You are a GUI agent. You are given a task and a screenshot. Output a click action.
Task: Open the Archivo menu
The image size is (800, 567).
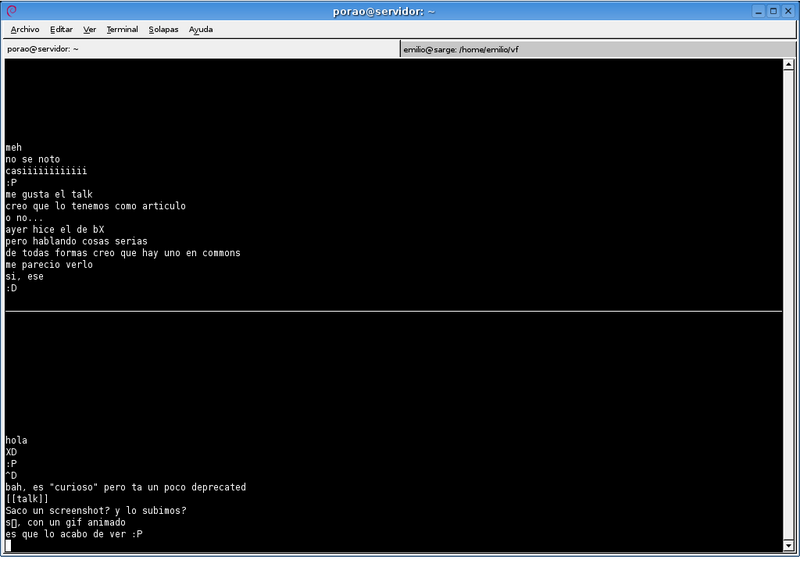click(25, 30)
